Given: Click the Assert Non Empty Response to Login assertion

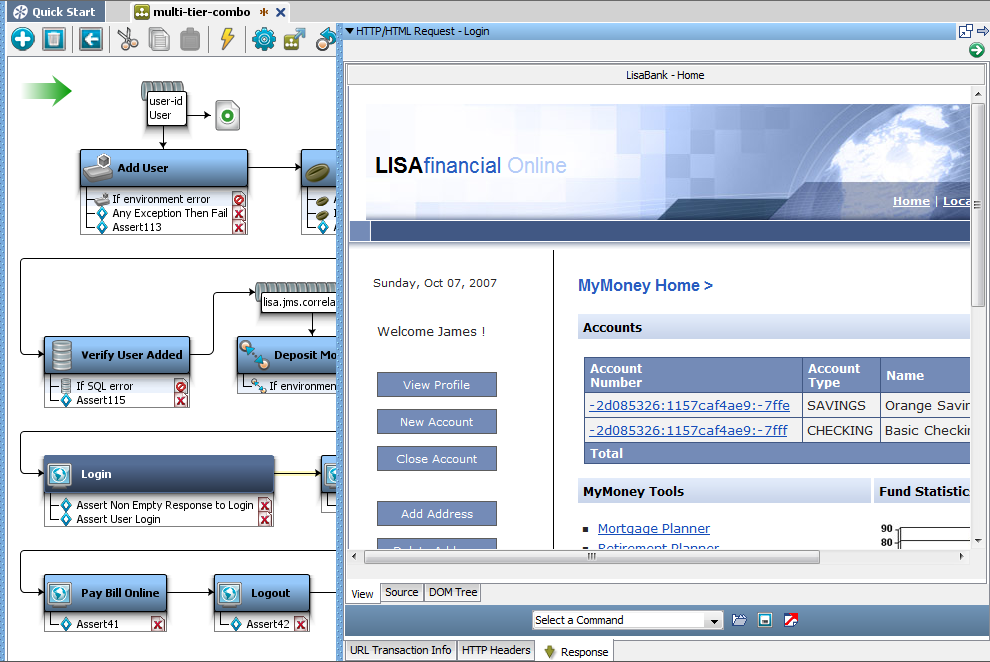Looking at the screenshot, I should click(x=165, y=505).
